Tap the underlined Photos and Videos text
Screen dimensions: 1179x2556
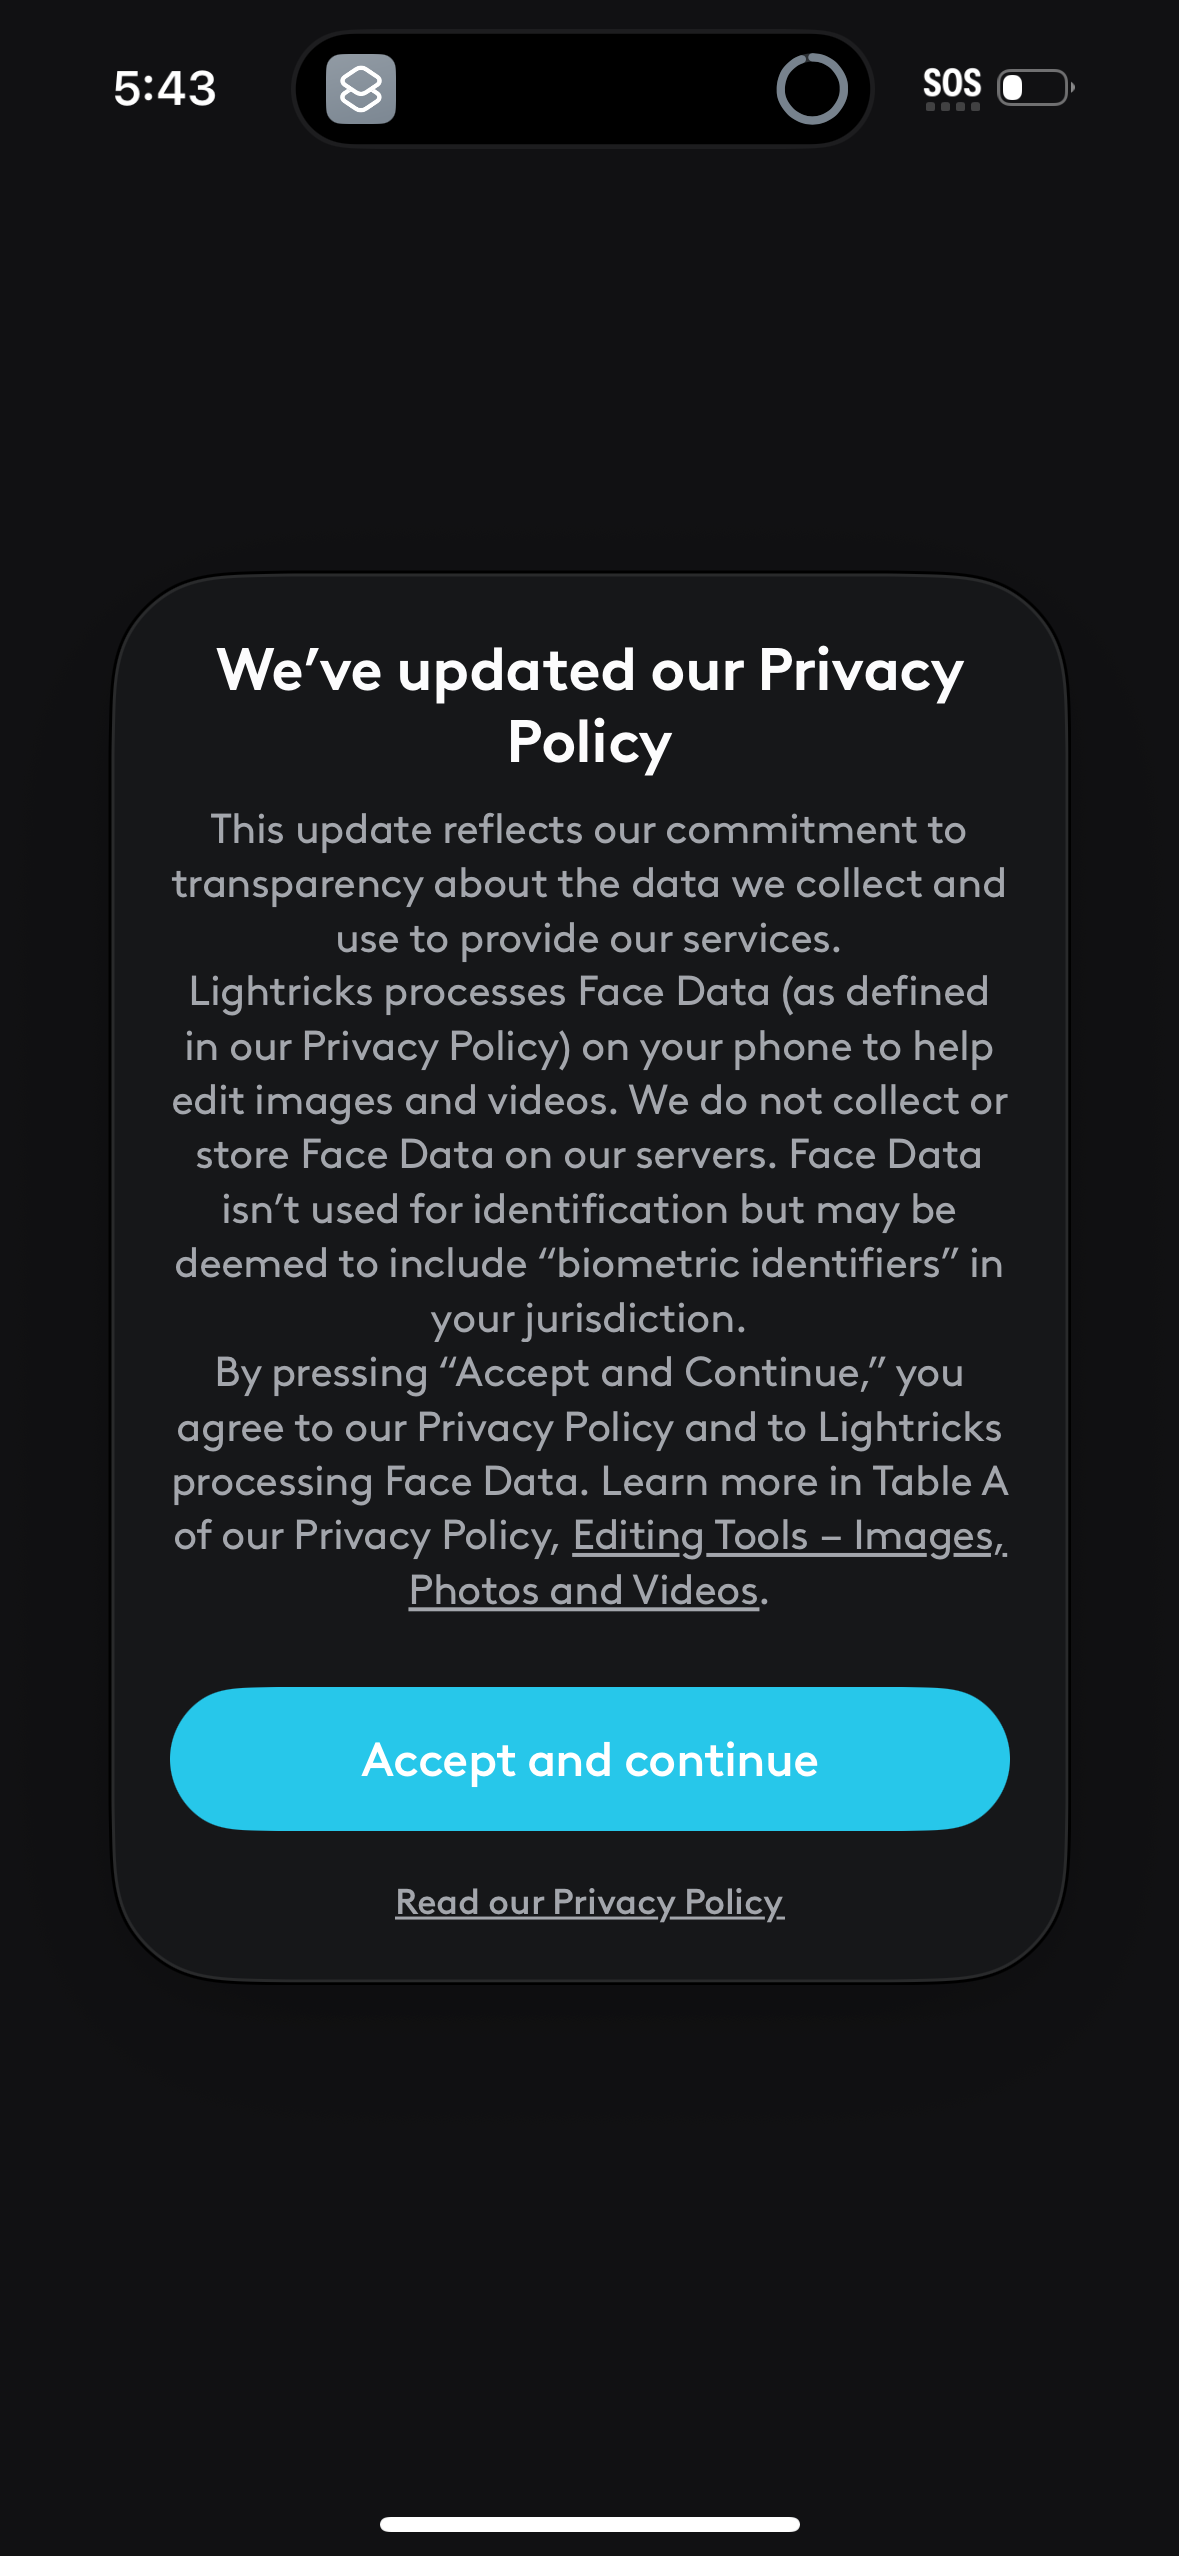click(584, 1590)
